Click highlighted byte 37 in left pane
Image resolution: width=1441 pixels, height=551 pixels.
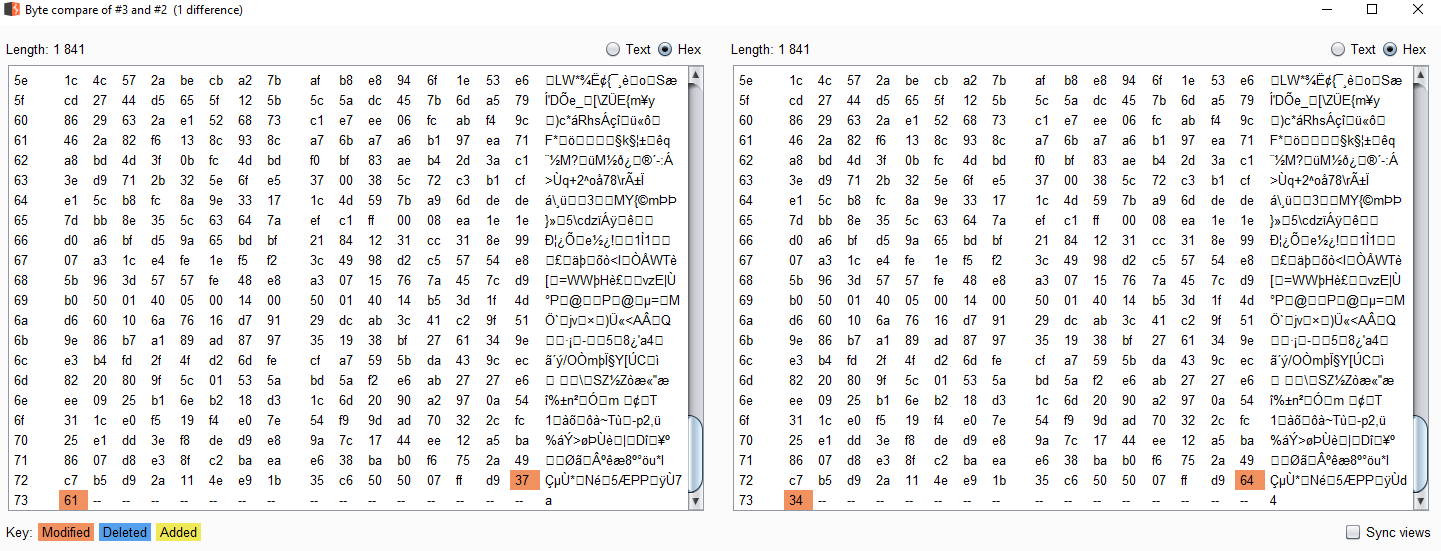[x=525, y=480]
